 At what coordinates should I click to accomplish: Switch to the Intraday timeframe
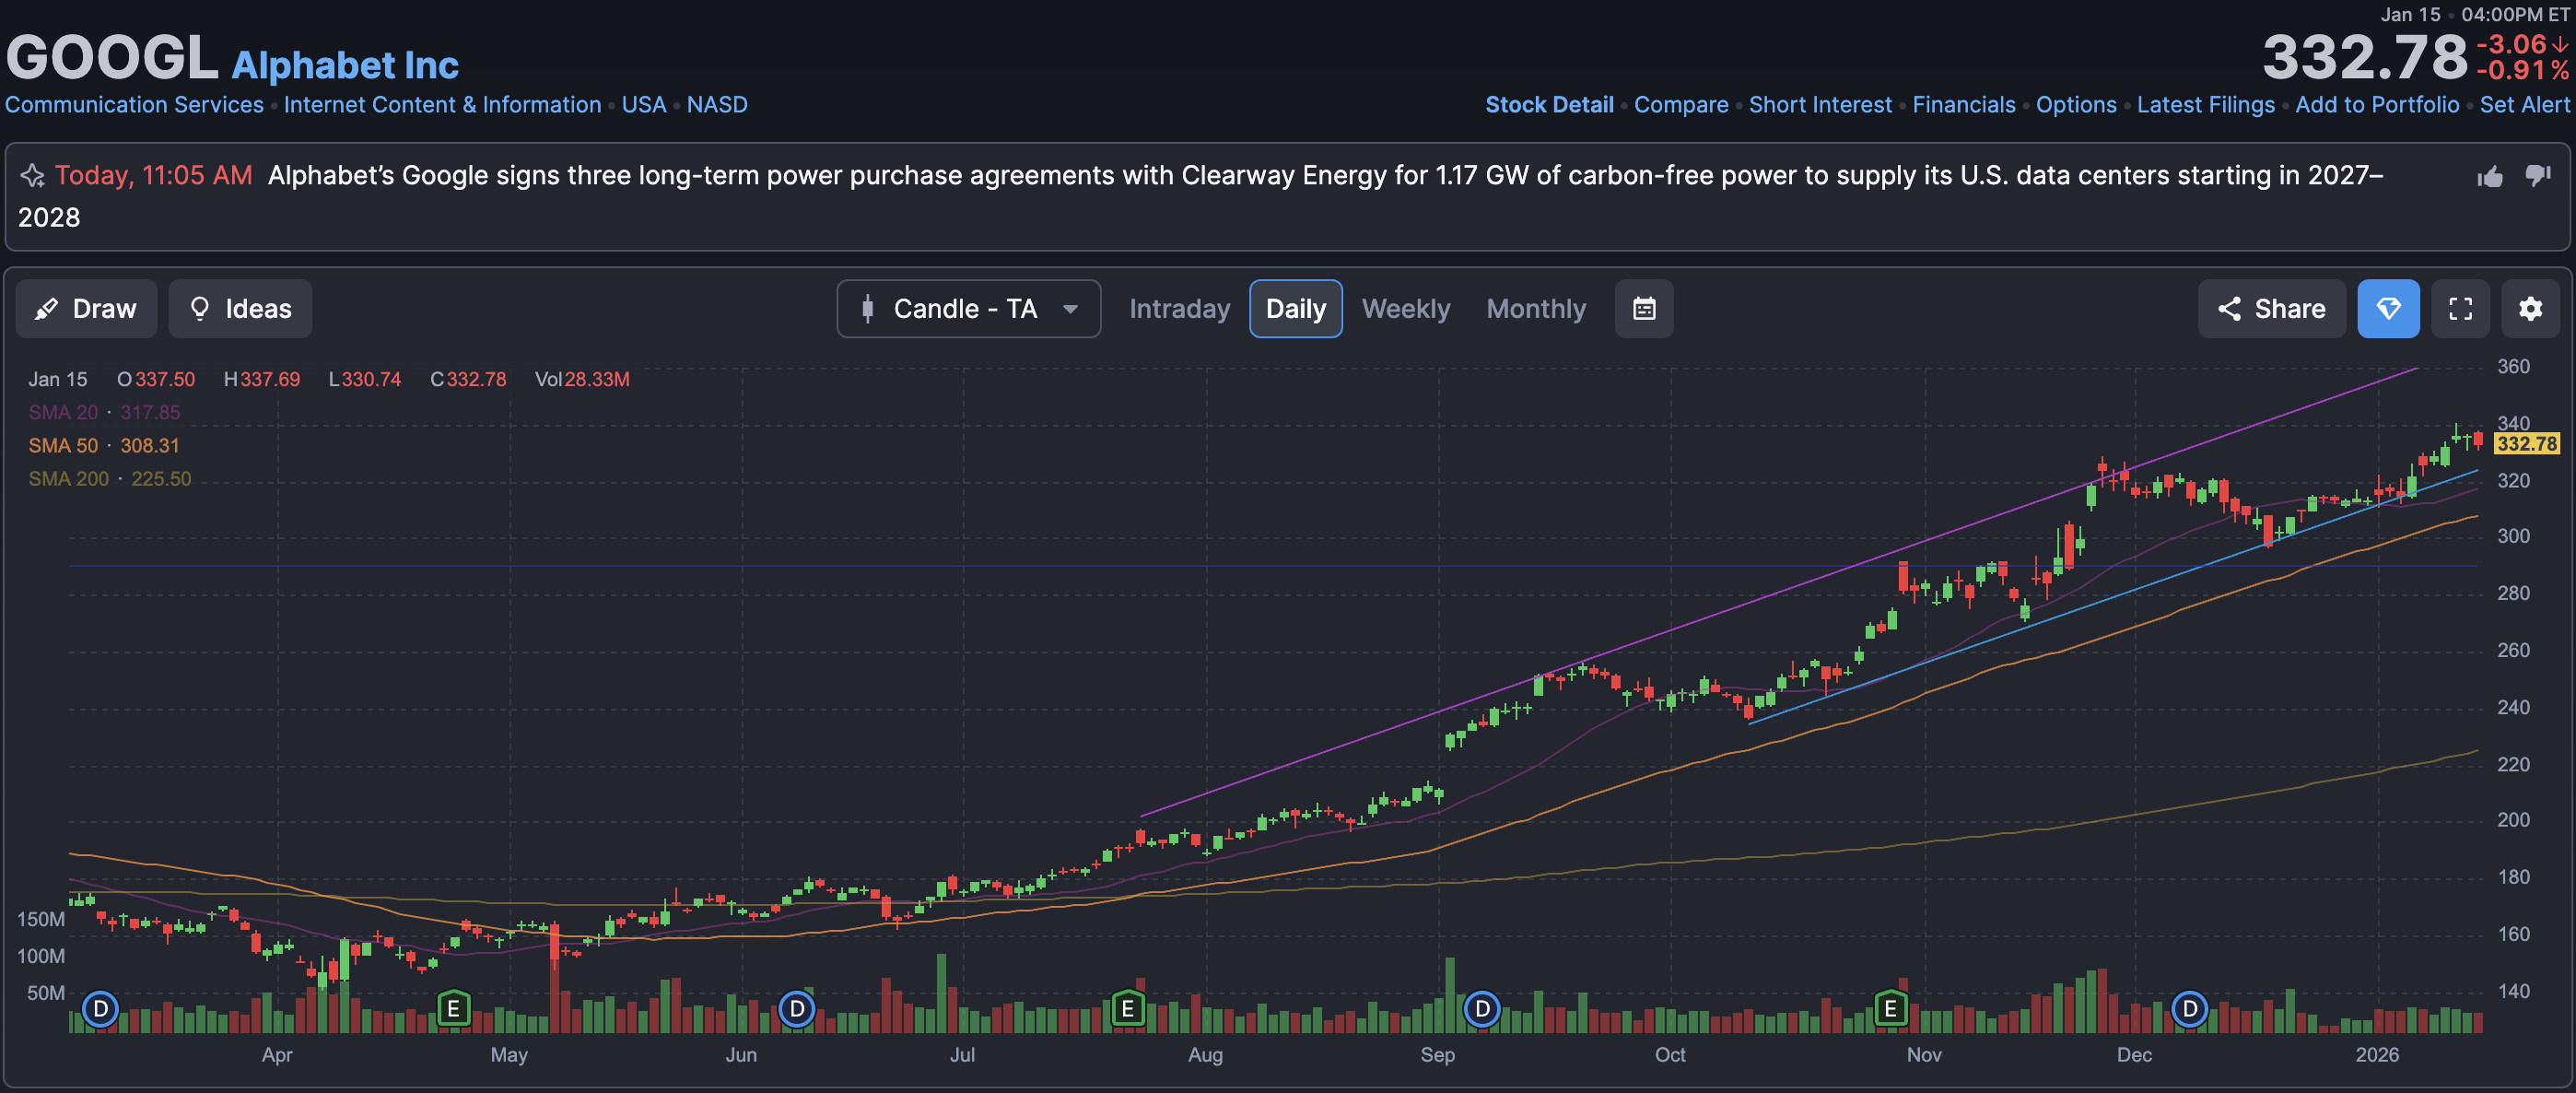(x=1179, y=309)
